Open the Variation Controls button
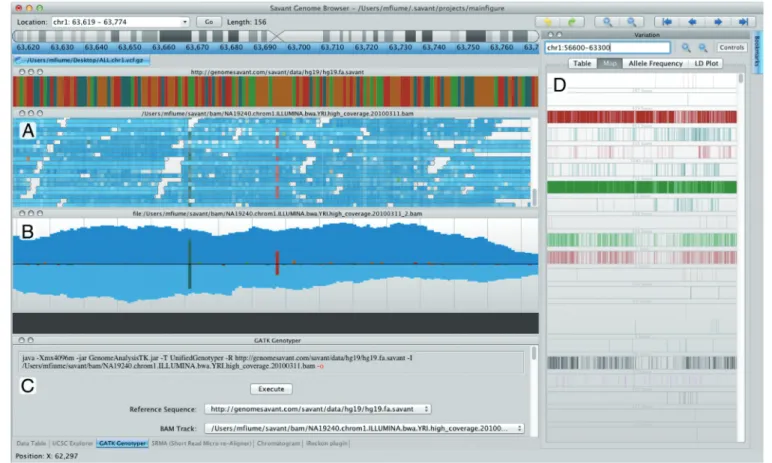772x463 pixels. 731,47
